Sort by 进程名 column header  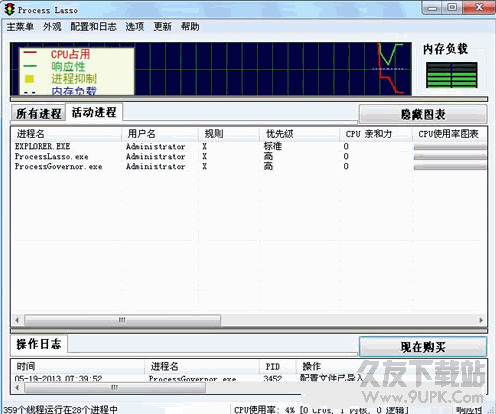click(x=67, y=134)
